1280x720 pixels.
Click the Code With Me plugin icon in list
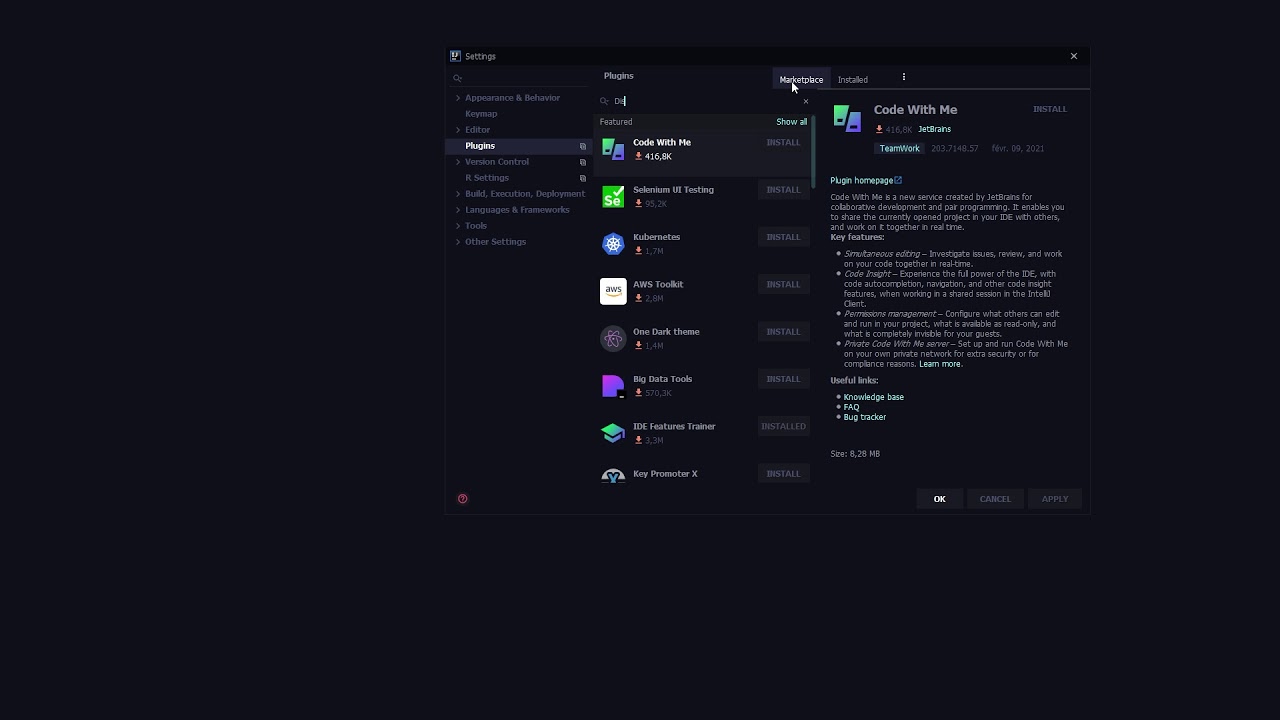tap(613, 149)
